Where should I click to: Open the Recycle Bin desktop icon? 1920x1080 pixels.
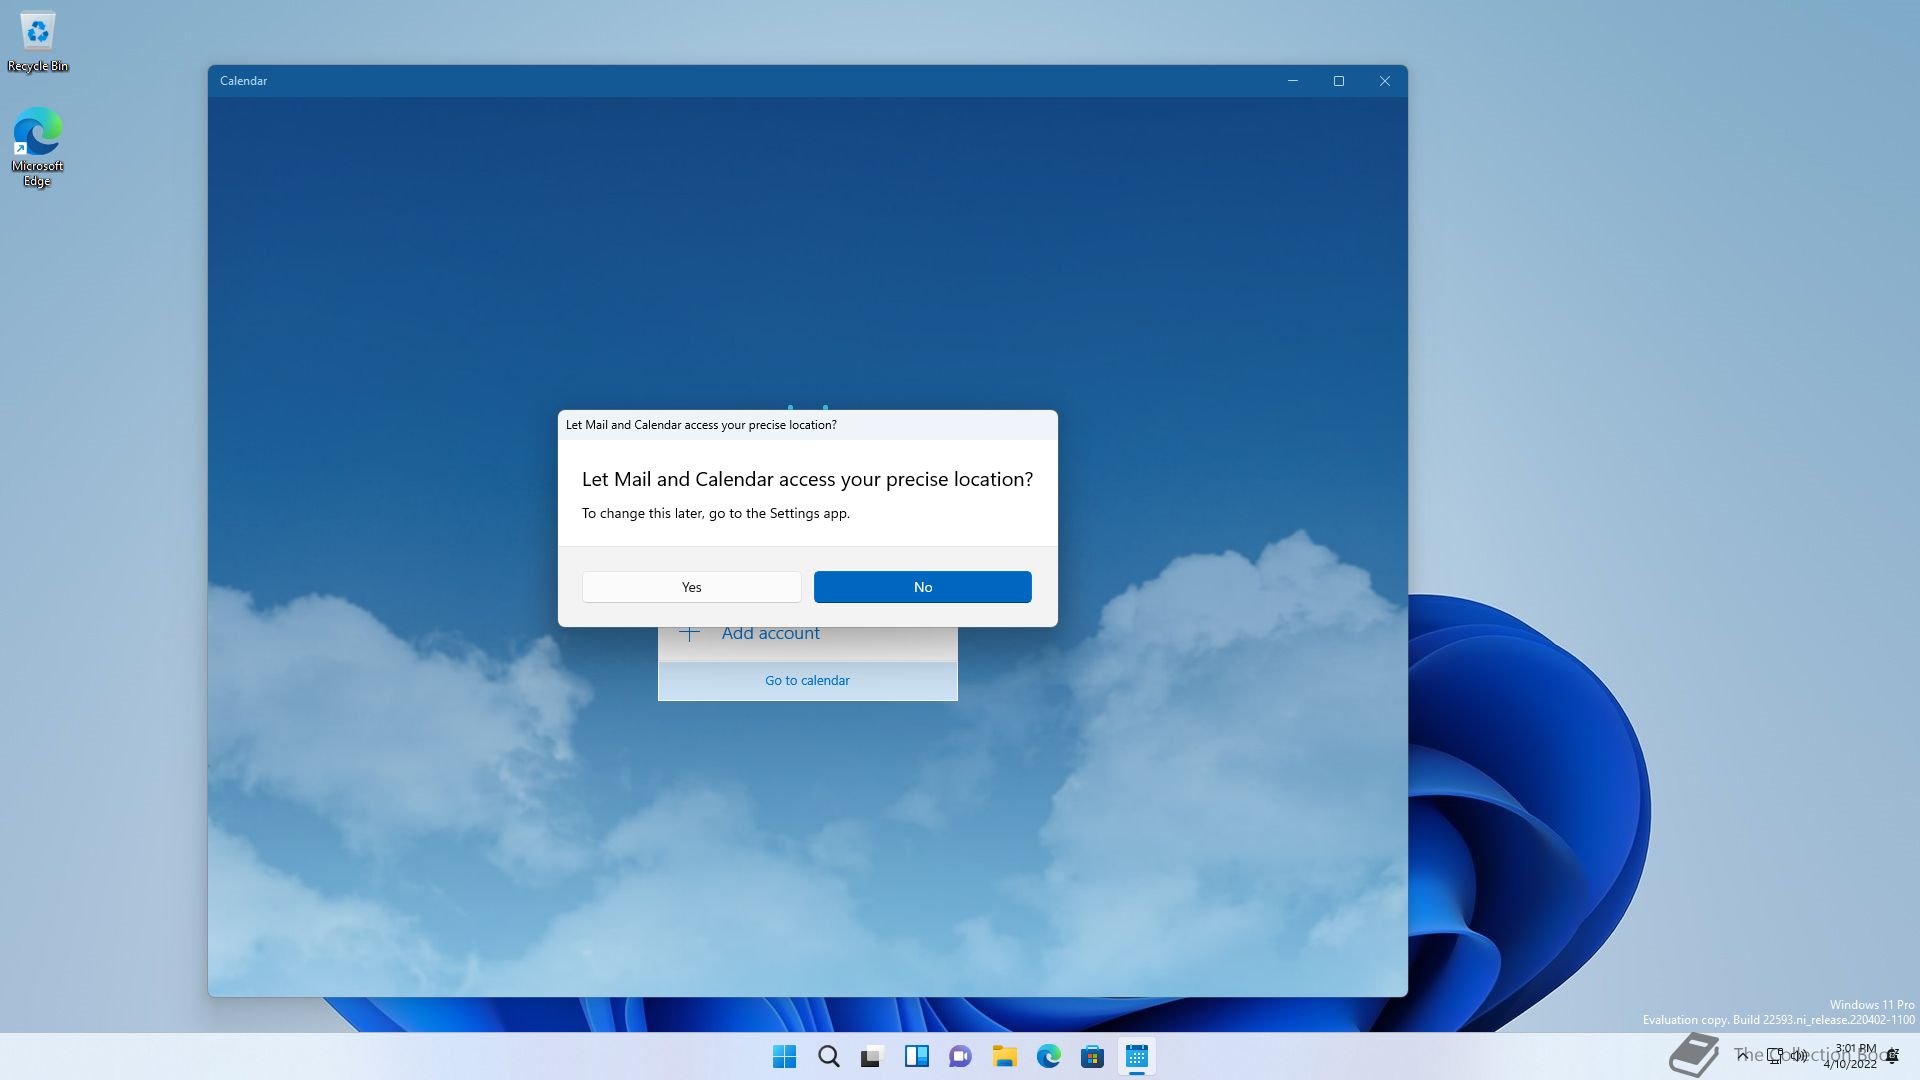38,42
